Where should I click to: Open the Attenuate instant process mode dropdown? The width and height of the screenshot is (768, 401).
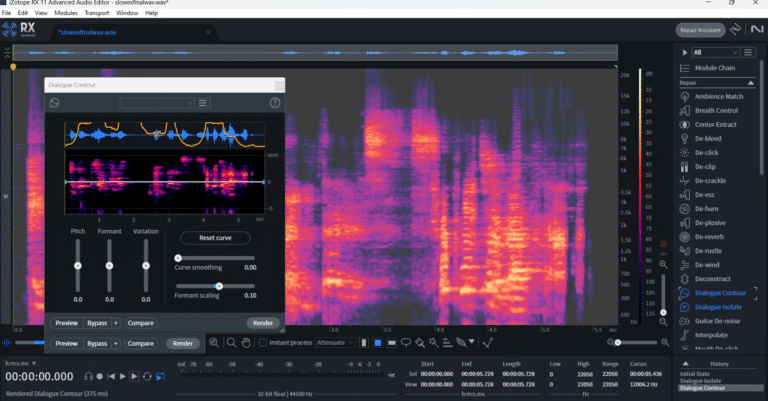click(335, 343)
